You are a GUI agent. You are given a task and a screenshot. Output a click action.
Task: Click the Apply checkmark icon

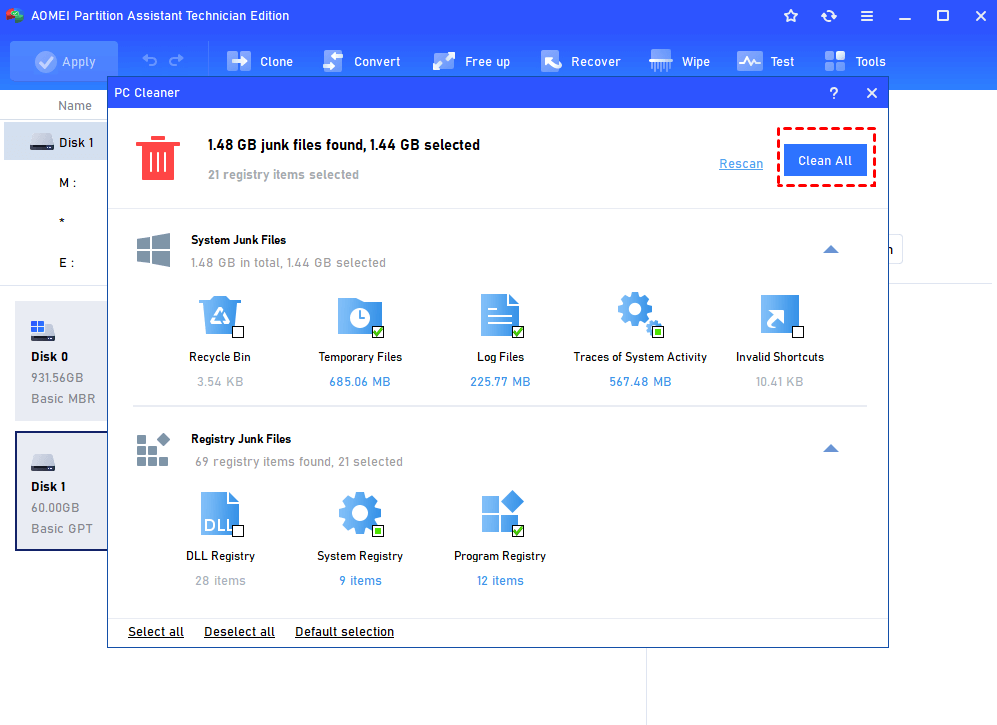coord(45,62)
